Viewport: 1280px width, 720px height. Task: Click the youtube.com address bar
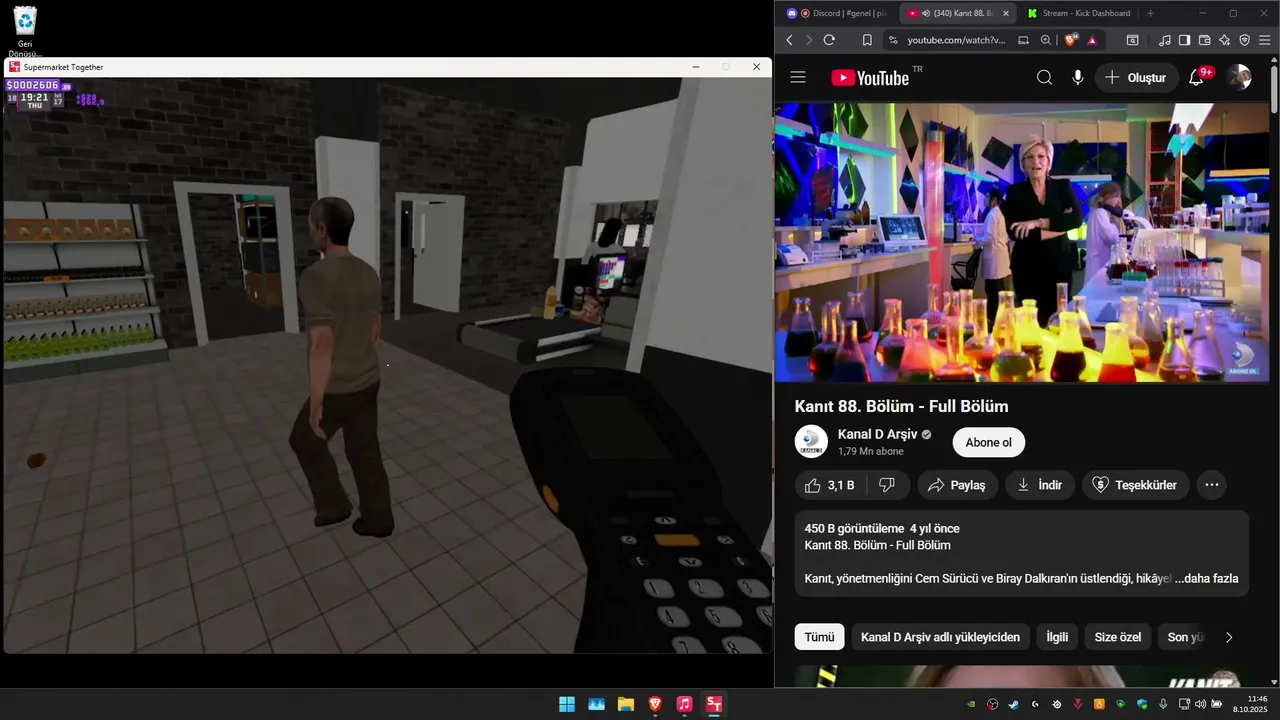(955, 40)
